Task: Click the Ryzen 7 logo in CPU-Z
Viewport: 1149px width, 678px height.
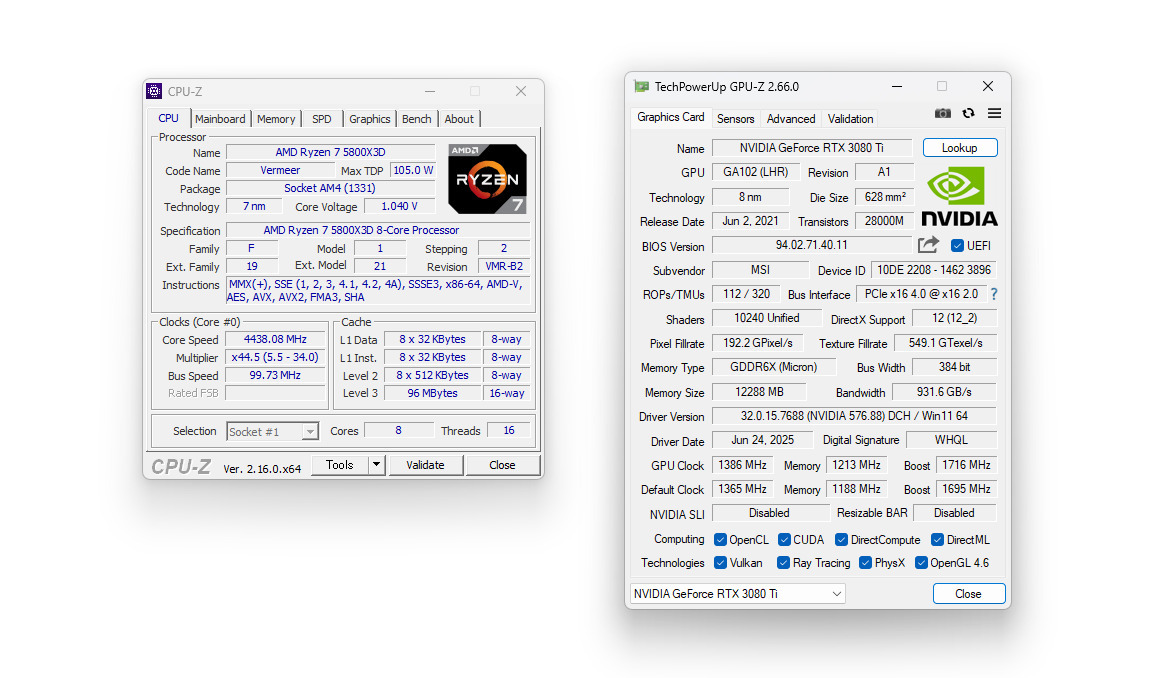Action: click(x=487, y=179)
